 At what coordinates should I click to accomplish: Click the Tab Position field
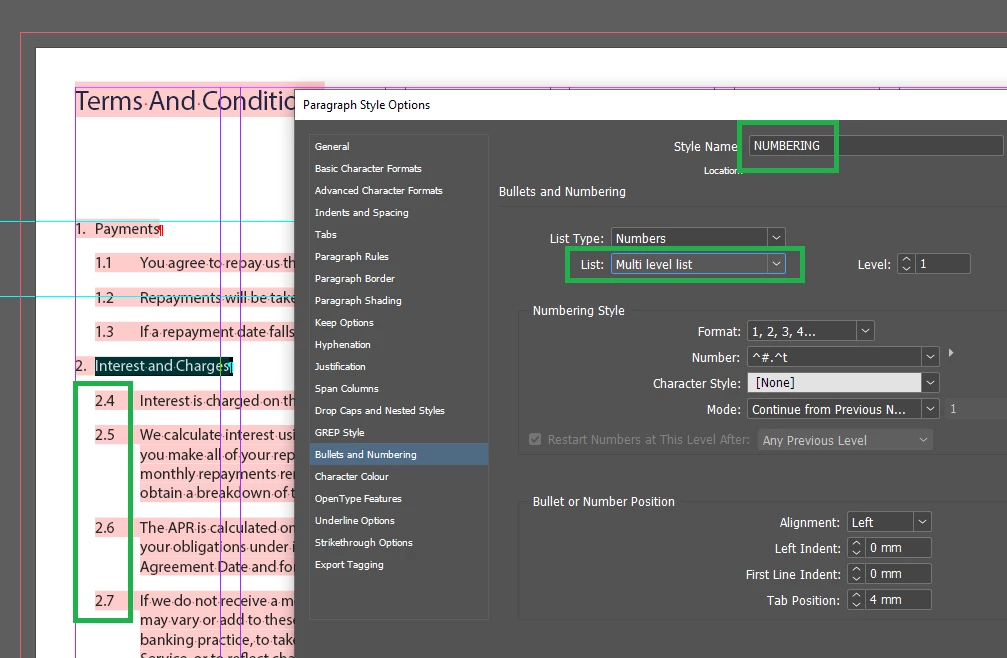click(898, 600)
